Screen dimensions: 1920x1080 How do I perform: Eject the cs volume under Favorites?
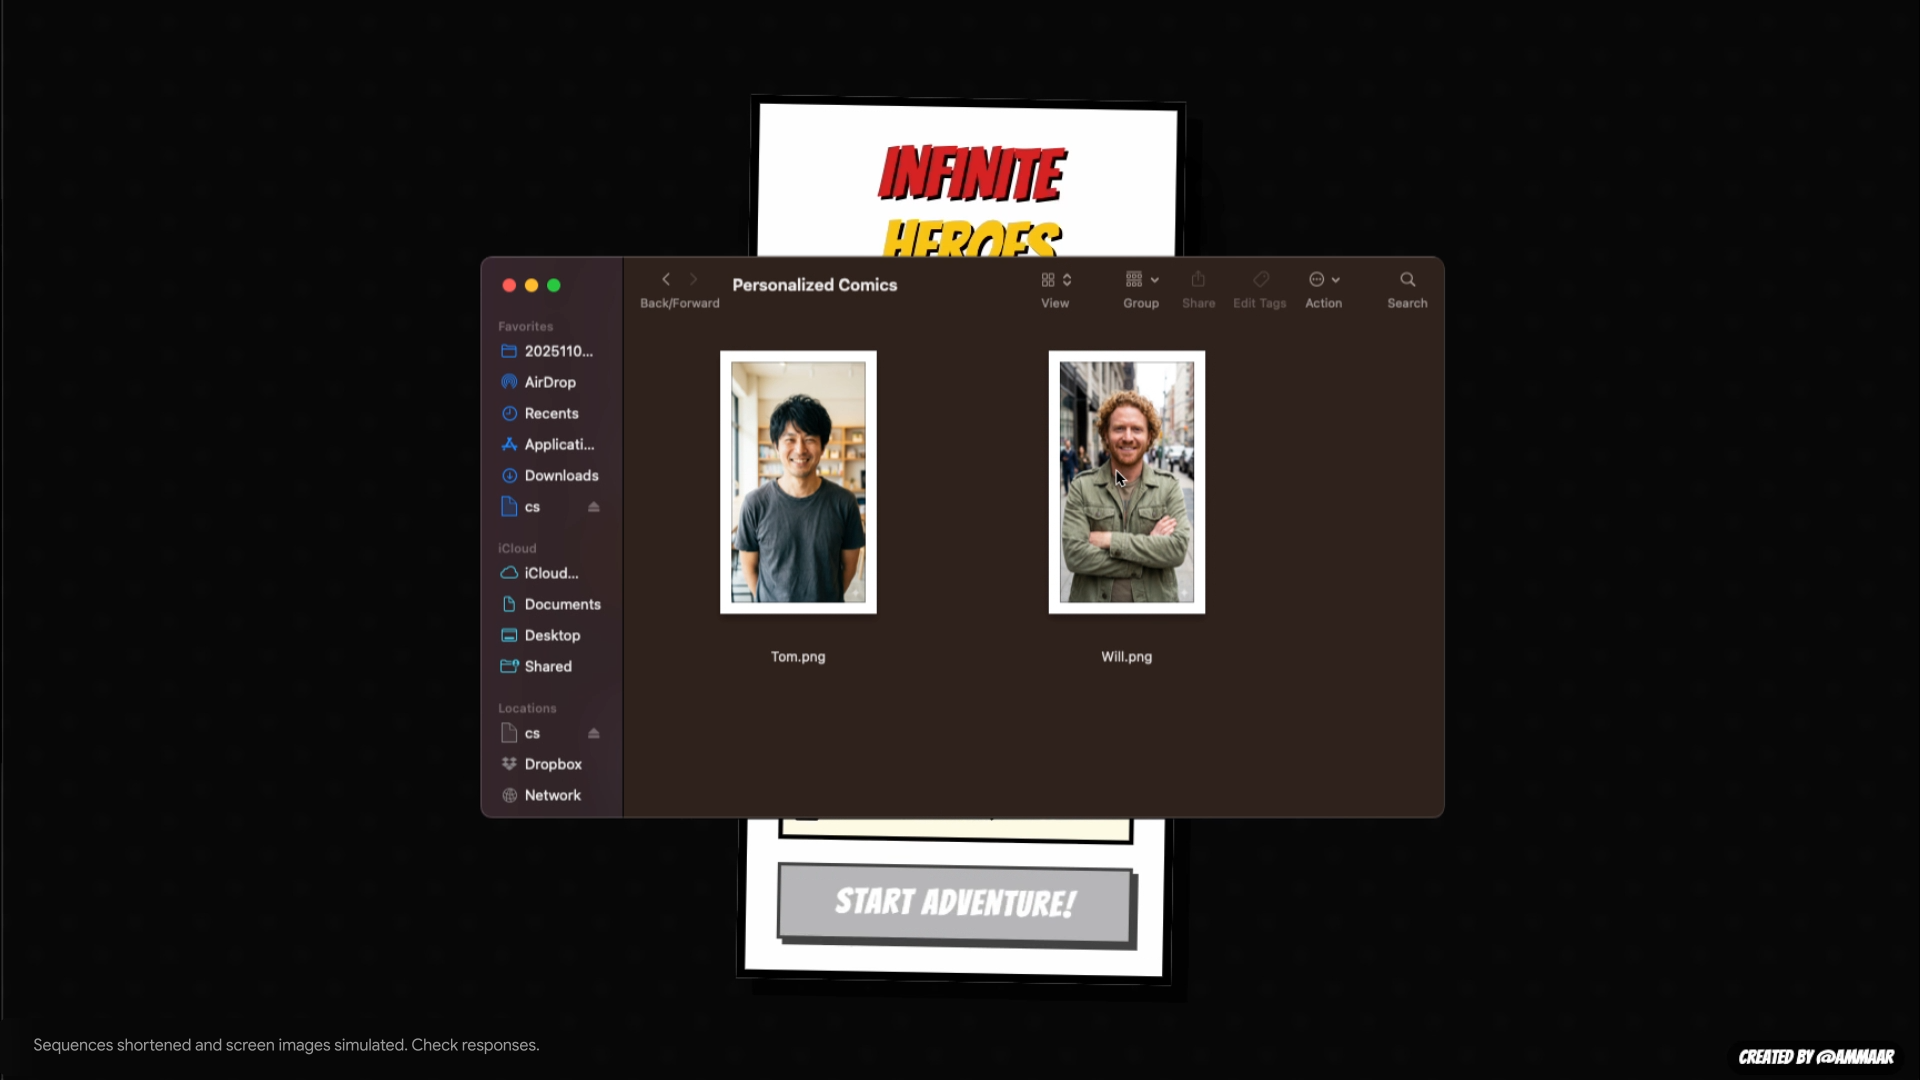pos(594,507)
